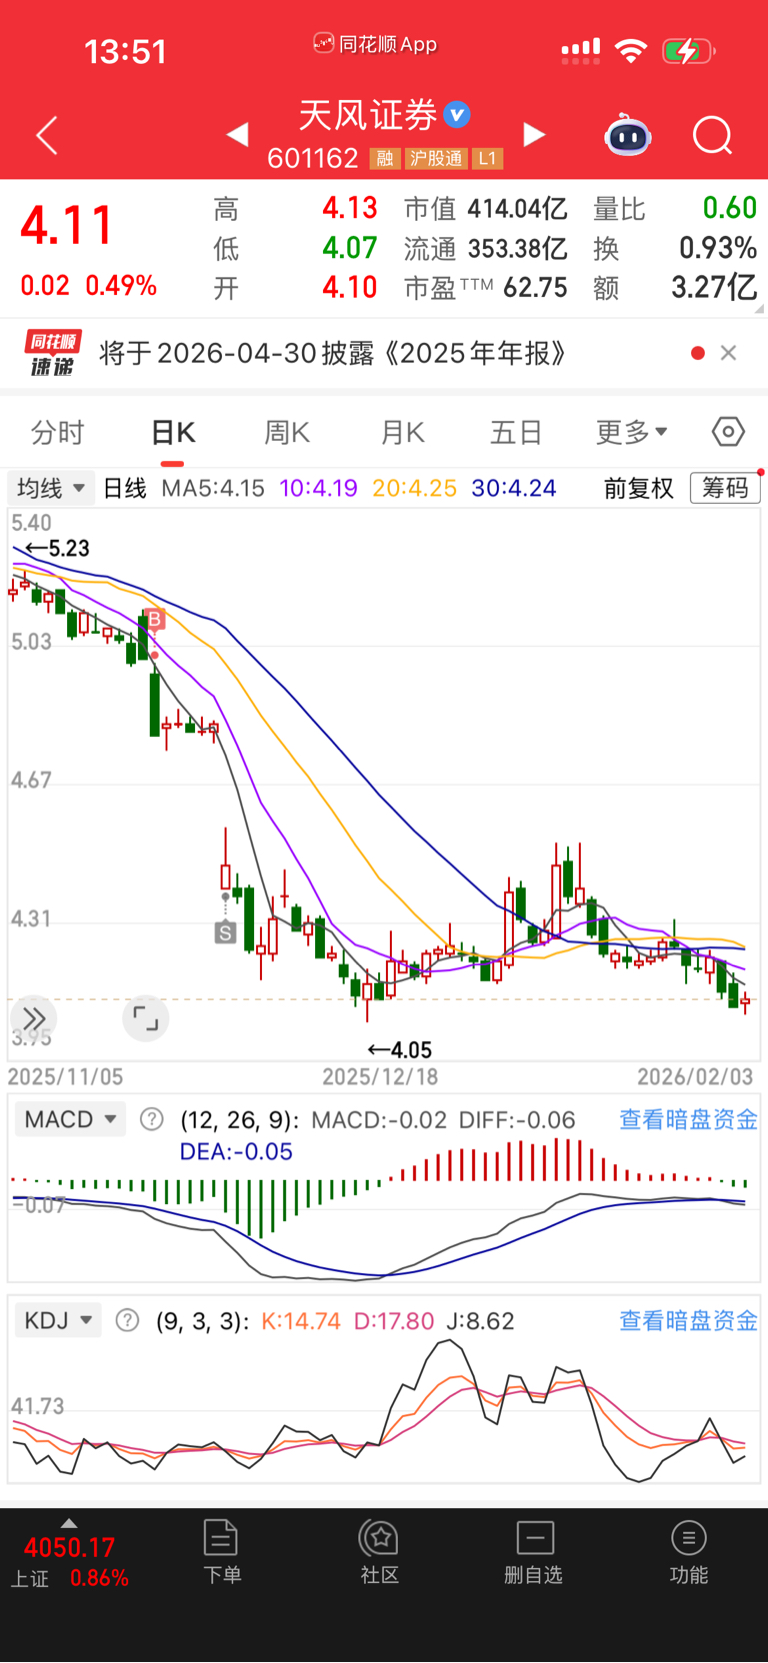
Task: Open the search magnifier icon
Action: click(x=713, y=135)
